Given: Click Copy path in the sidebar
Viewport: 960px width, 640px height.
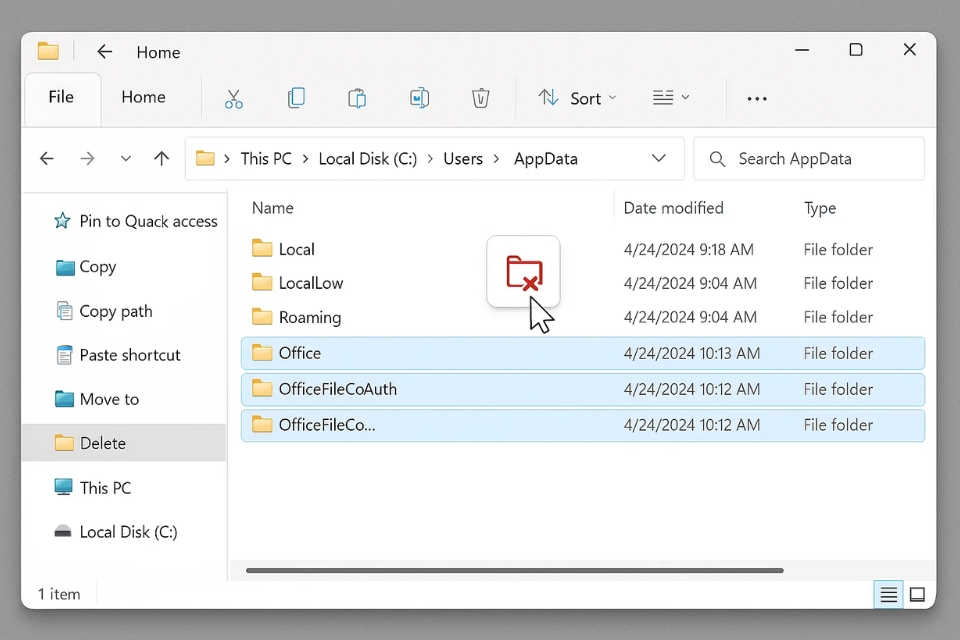Looking at the screenshot, I should point(115,311).
